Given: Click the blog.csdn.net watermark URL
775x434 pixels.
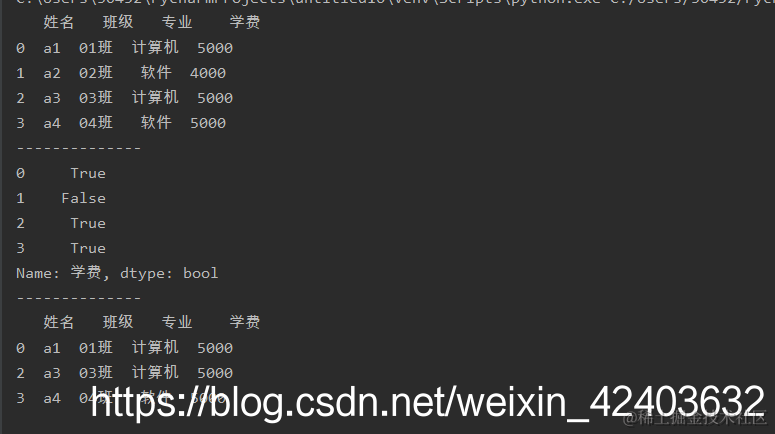Looking at the screenshot, I should click(x=428, y=403).
